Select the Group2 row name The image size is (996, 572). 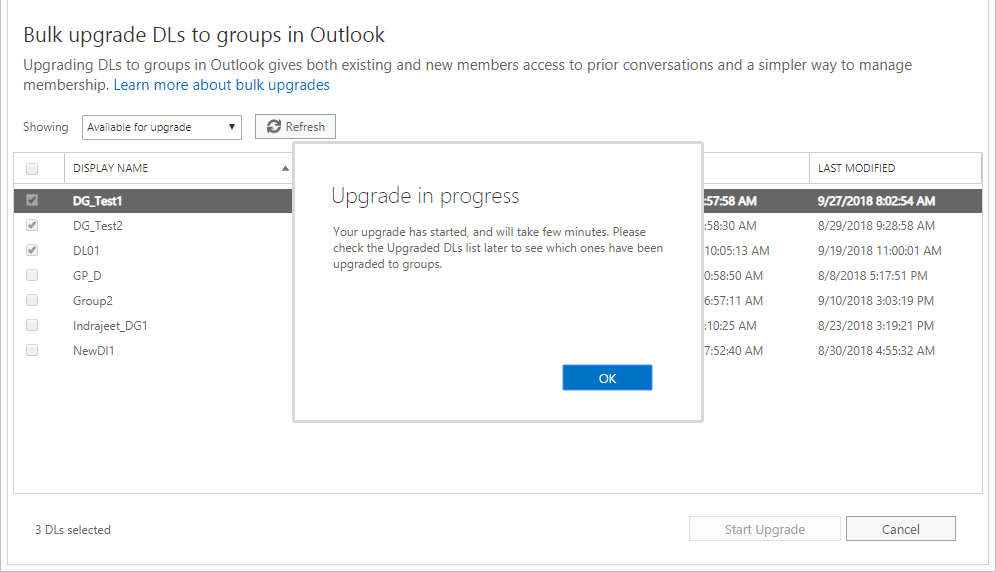point(93,301)
